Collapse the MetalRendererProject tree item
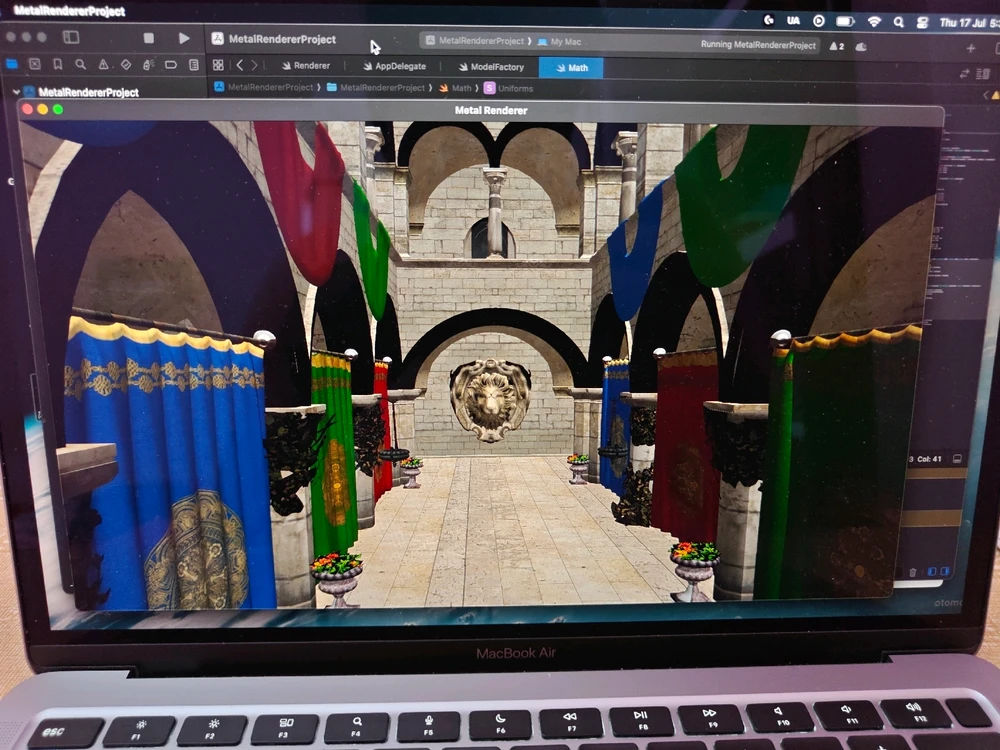Screen dimensions: 1000x750 pos(17,92)
